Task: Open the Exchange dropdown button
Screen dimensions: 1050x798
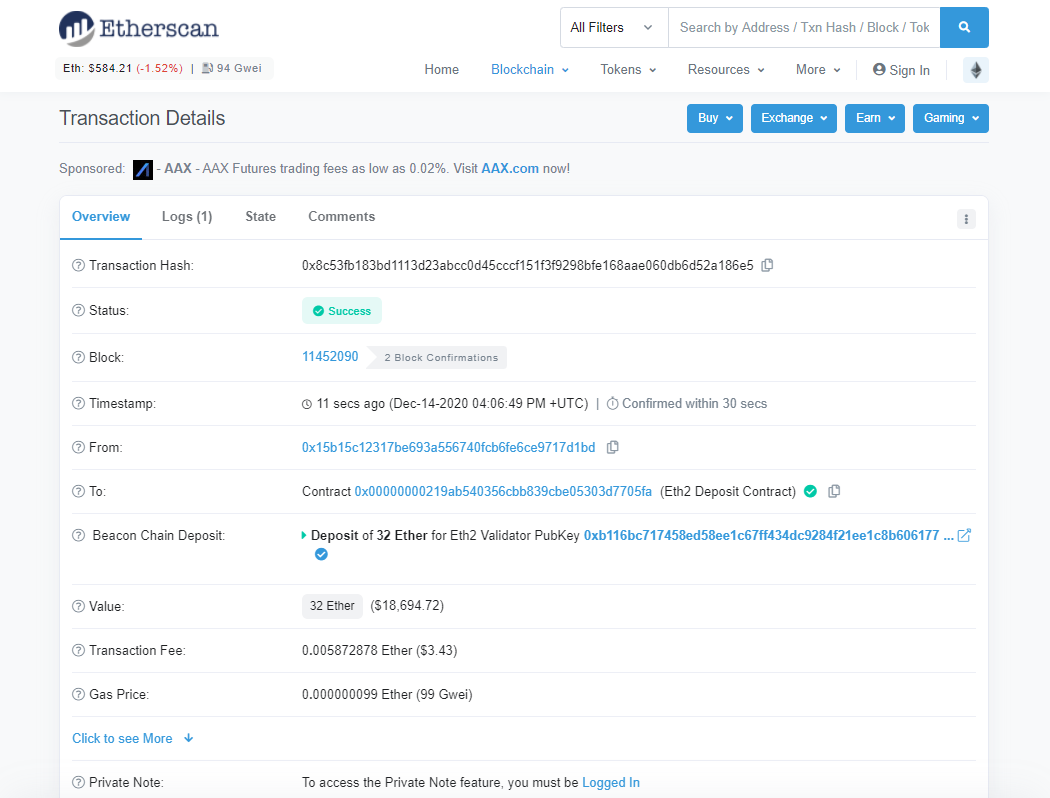Action: [793, 118]
